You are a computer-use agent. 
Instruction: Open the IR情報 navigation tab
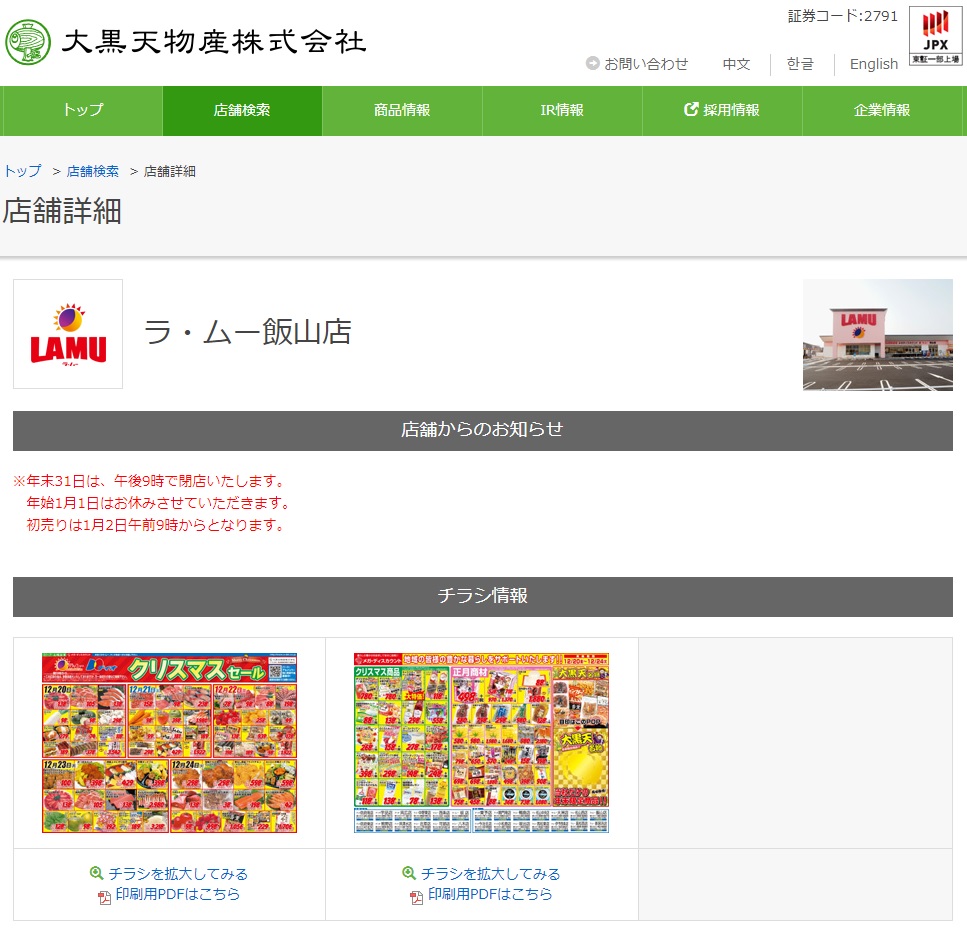tap(562, 110)
